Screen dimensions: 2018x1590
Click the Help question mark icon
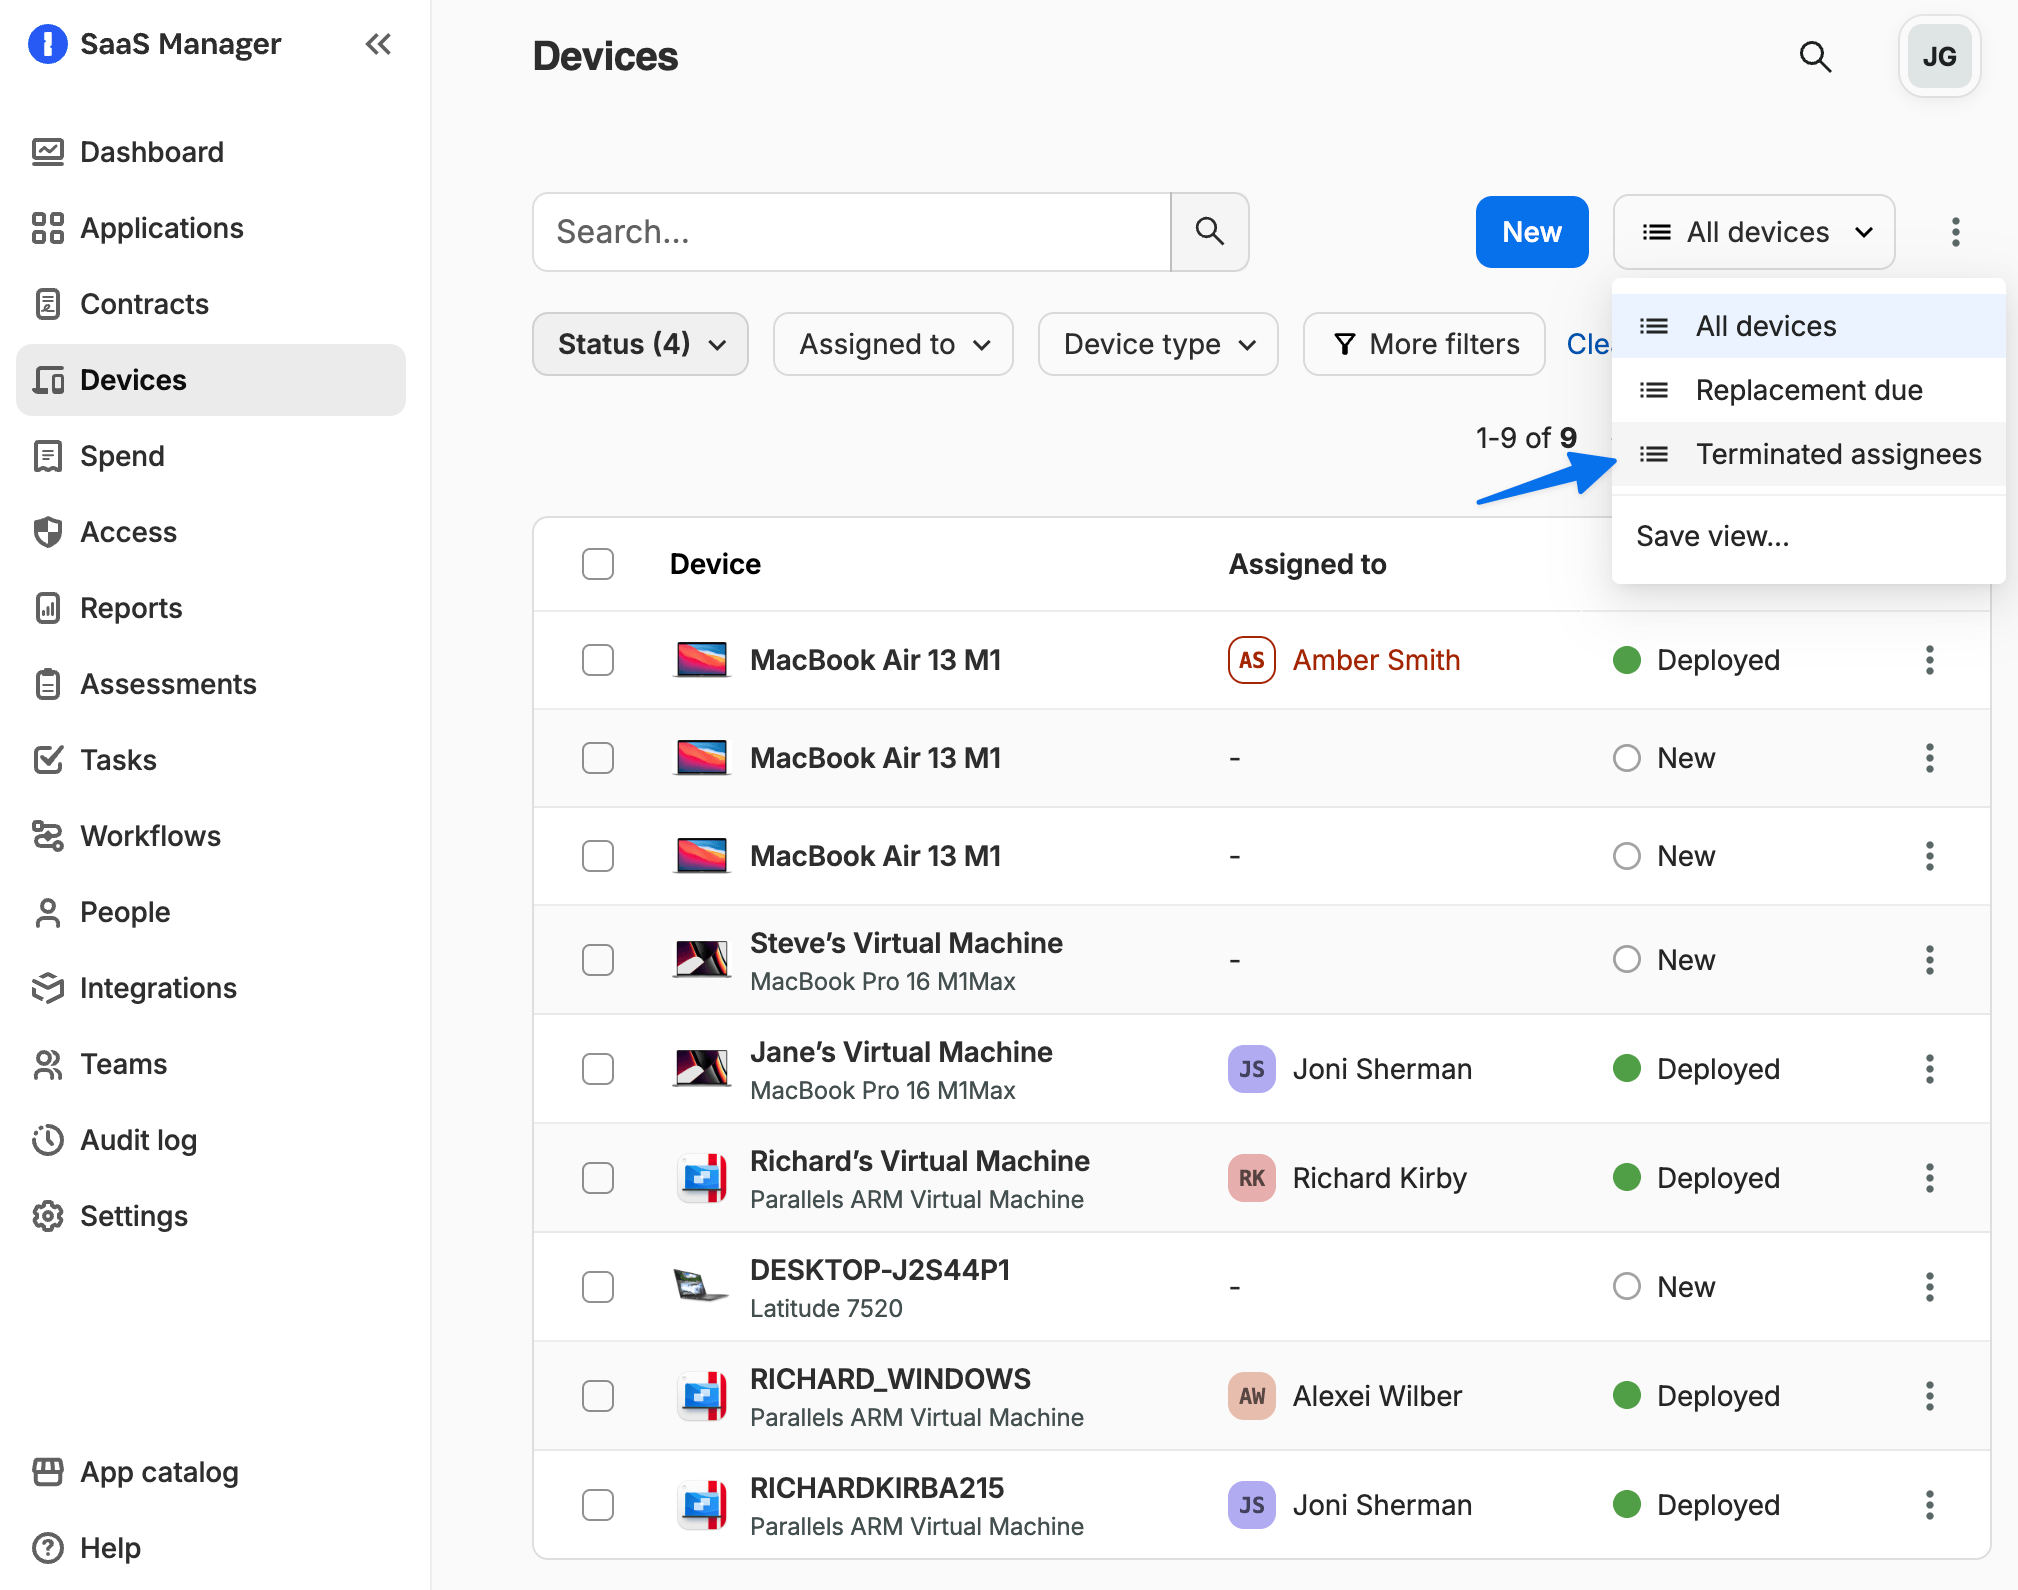[47, 1548]
